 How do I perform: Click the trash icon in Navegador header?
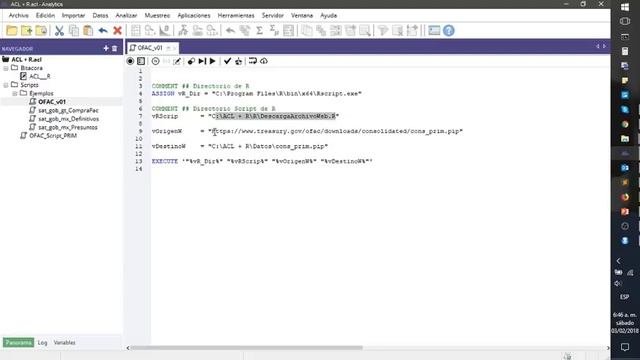click(x=115, y=48)
